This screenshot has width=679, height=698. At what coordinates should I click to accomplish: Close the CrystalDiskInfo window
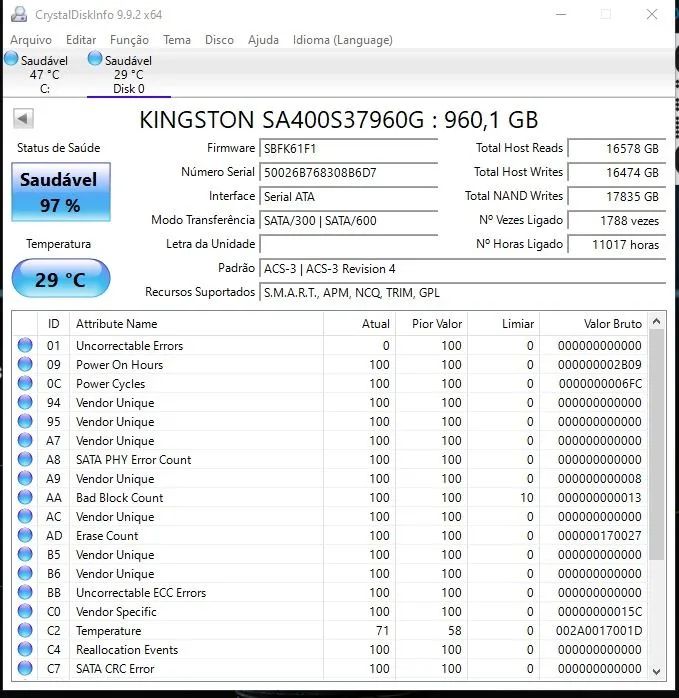pyautogui.click(x=651, y=14)
